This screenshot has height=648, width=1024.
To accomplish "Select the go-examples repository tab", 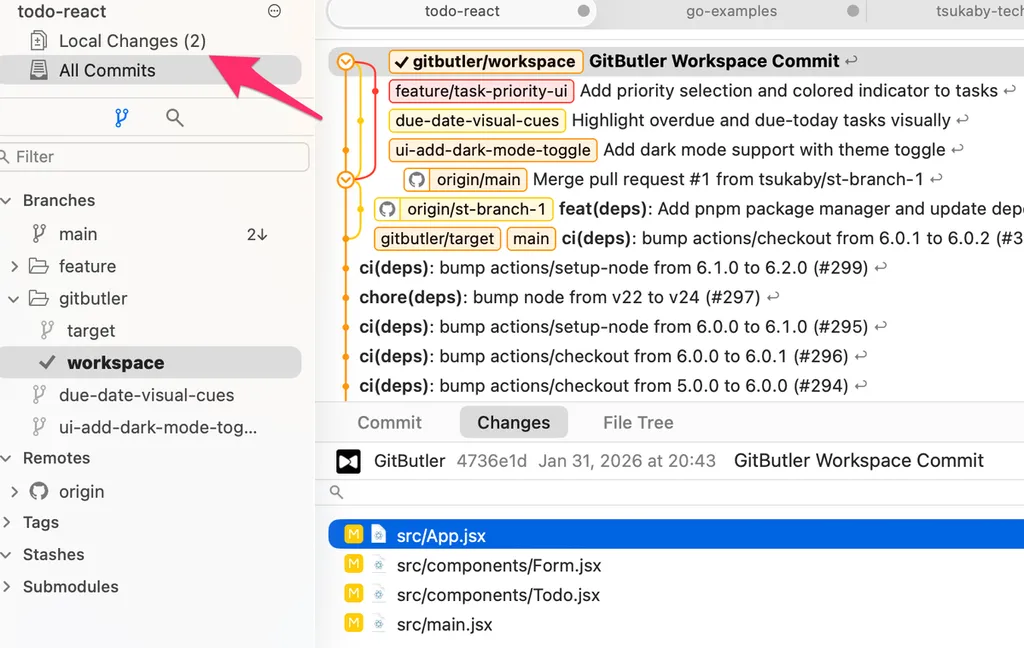I will pos(732,11).
